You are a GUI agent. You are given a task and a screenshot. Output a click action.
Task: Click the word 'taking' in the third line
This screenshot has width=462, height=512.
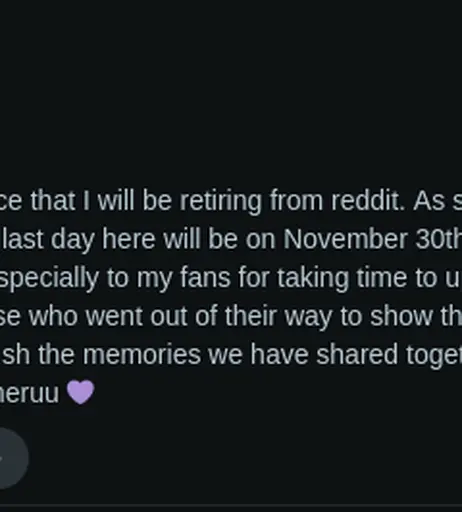313,278
